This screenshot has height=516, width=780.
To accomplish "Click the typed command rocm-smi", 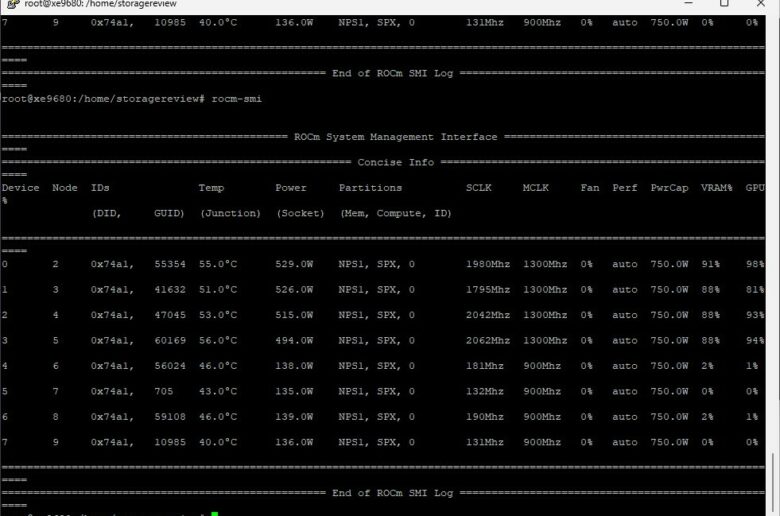I will pos(236,99).
